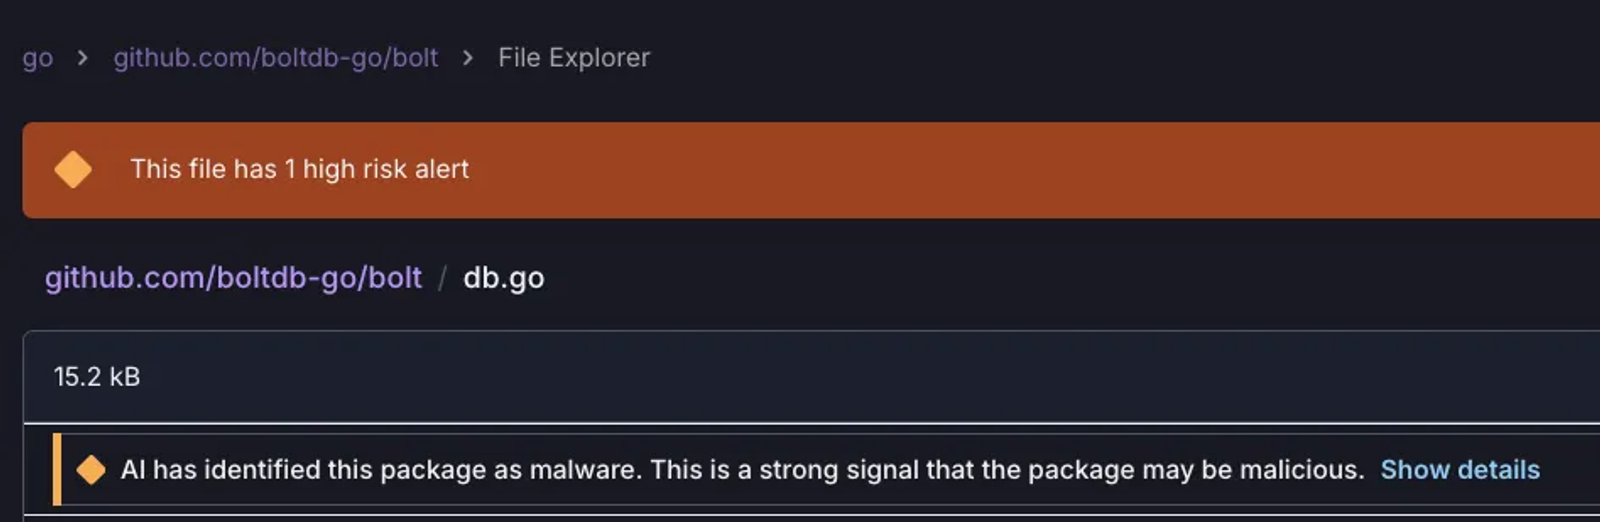Click the purple github.com/boltdb-go/bolt path heading link

click(233, 277)
